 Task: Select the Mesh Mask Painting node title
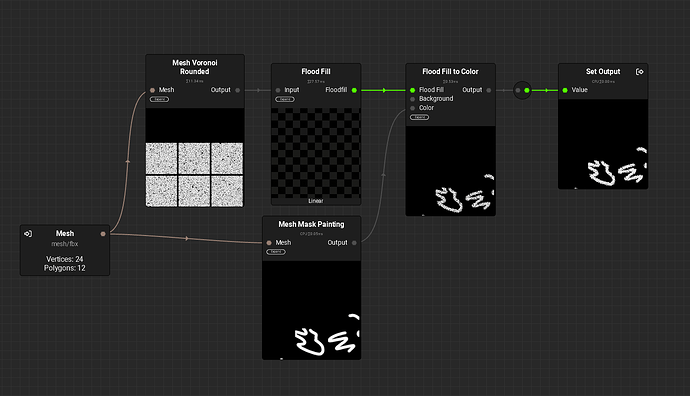[x=311, y=224]
